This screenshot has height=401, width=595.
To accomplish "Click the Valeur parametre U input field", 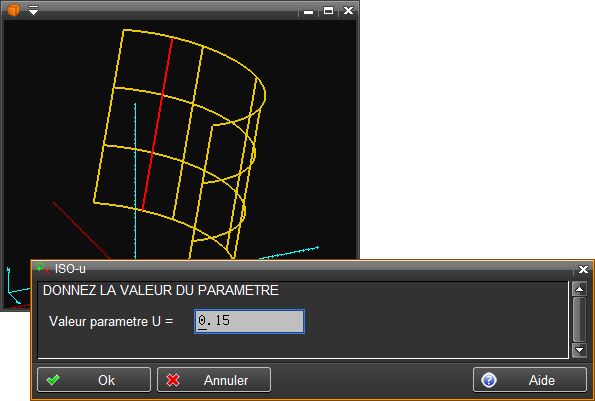I will coord(249,322).
